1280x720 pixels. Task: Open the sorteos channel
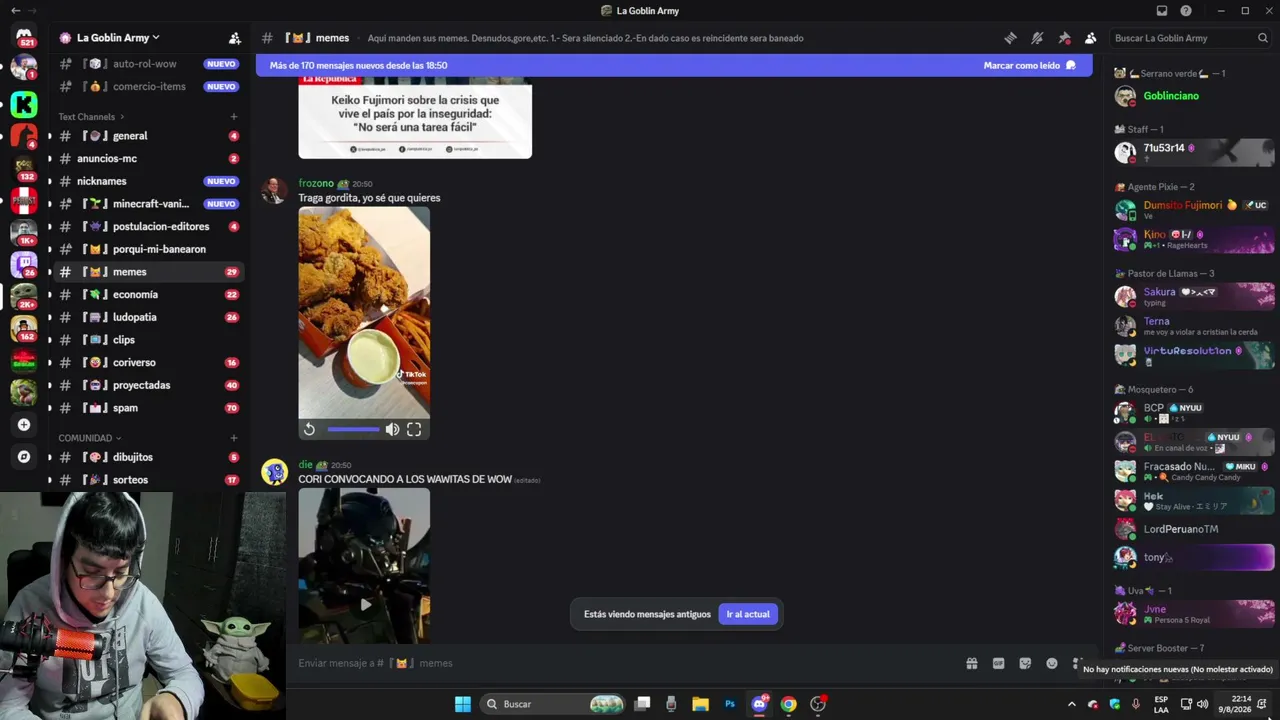click(x=147, y=480)
